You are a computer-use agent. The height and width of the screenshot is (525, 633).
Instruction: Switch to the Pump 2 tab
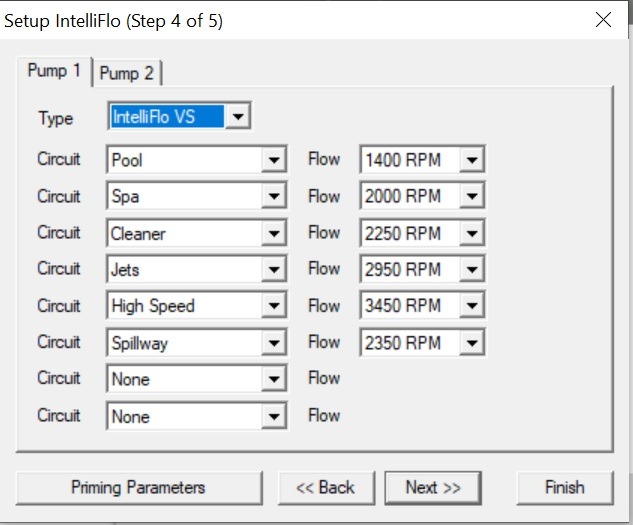[x=127, y=74]
